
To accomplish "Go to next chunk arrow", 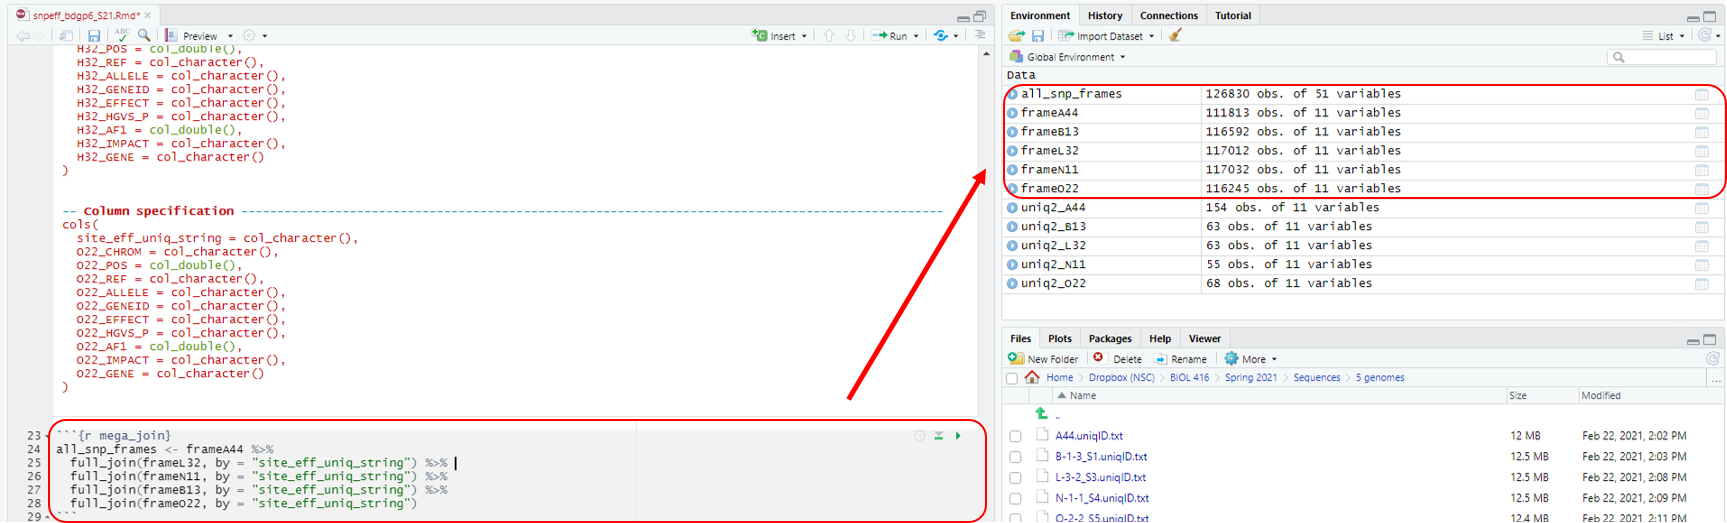I will point(850,36).
